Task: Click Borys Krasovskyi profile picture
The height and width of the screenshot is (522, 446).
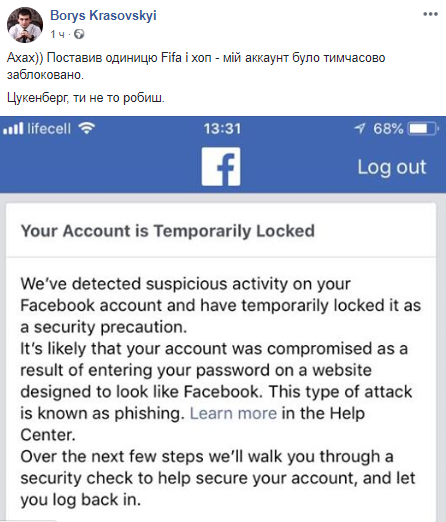Action: pyautogui.click(x=25, y=25)
